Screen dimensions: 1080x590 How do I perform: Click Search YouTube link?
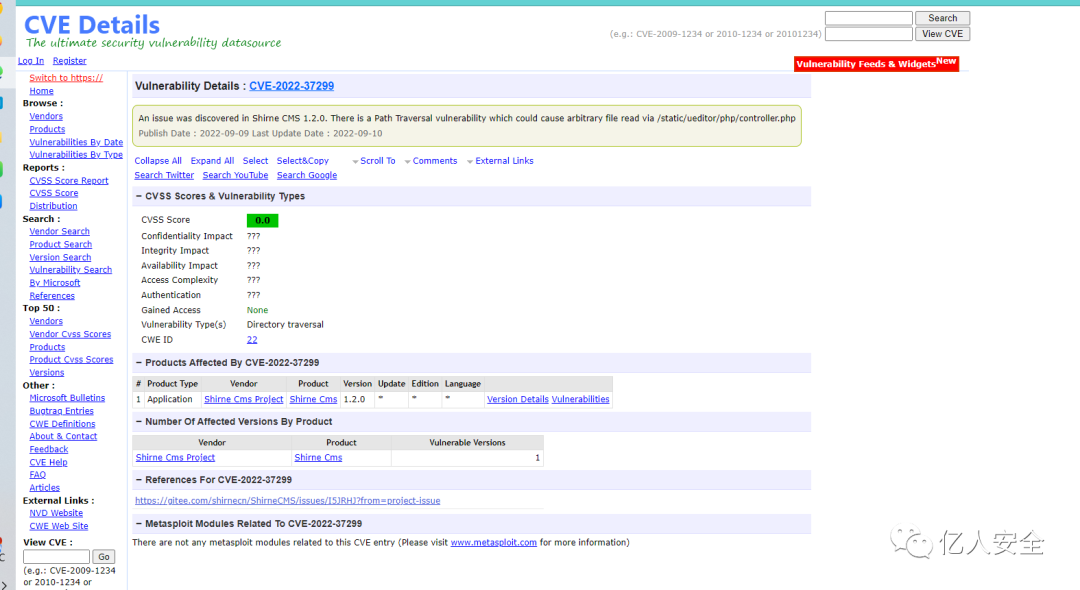pos(236,176)
